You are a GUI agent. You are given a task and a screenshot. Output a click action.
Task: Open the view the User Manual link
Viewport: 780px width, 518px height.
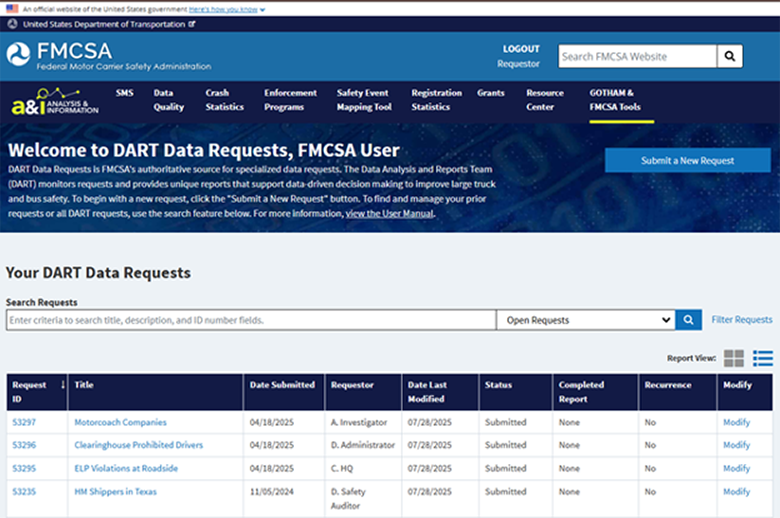pyautogui.click(x=390, y=213)
